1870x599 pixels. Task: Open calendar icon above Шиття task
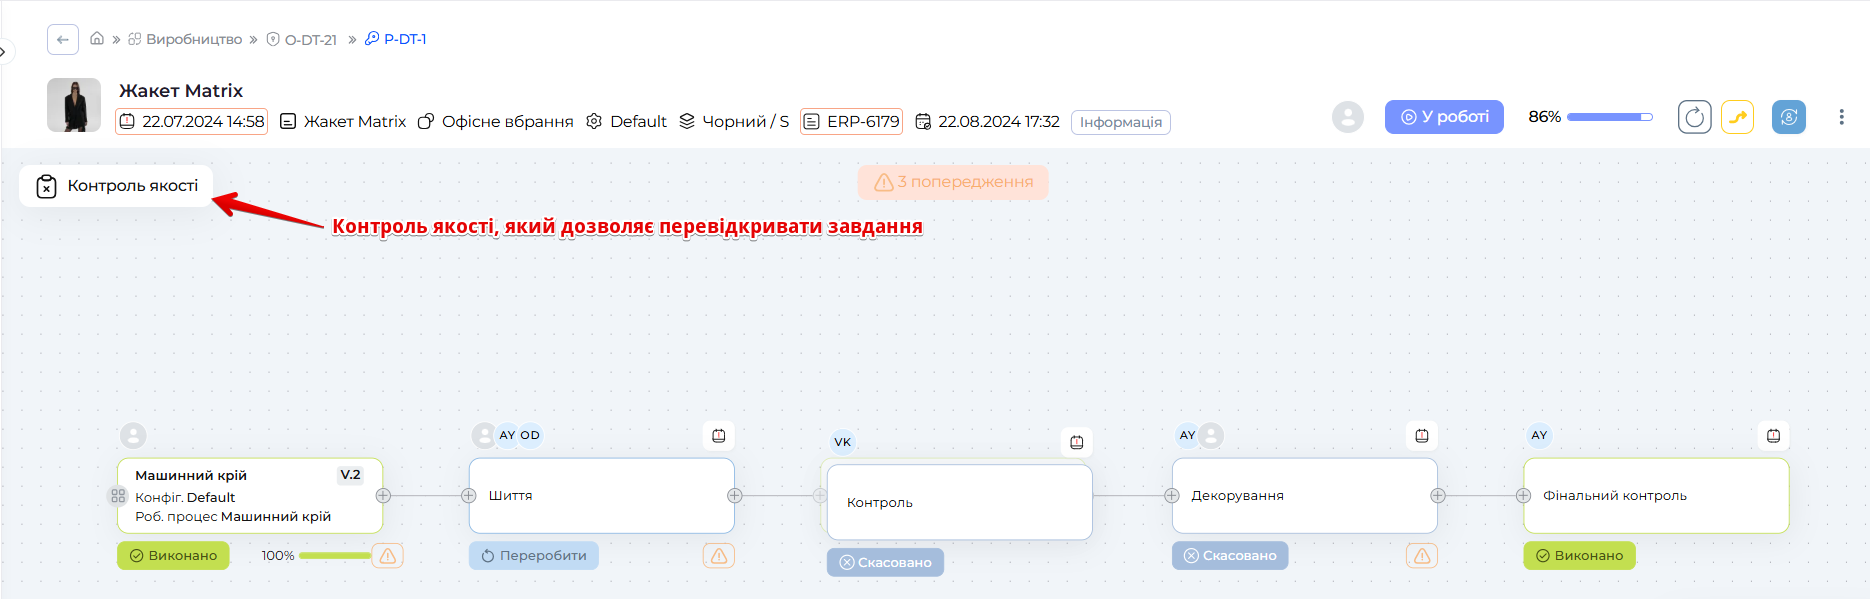coord(719,435)
